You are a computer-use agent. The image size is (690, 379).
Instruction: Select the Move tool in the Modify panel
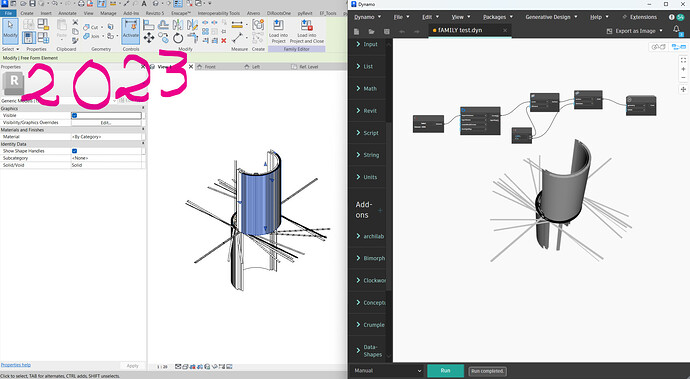[x=149, y=38]
